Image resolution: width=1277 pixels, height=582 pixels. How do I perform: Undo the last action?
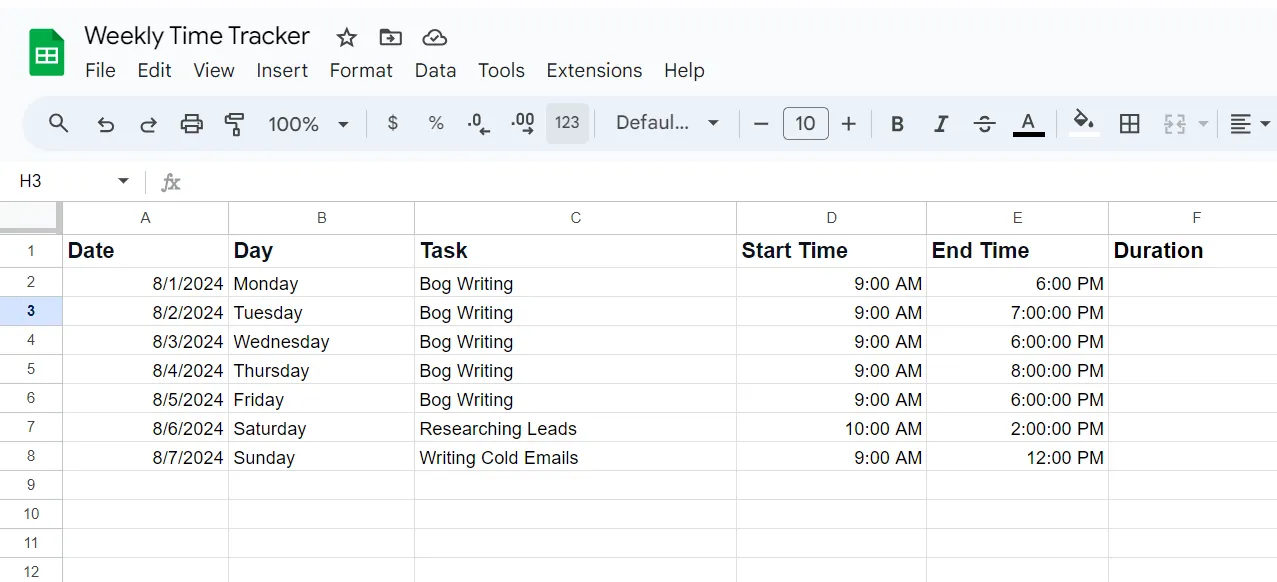105,124
